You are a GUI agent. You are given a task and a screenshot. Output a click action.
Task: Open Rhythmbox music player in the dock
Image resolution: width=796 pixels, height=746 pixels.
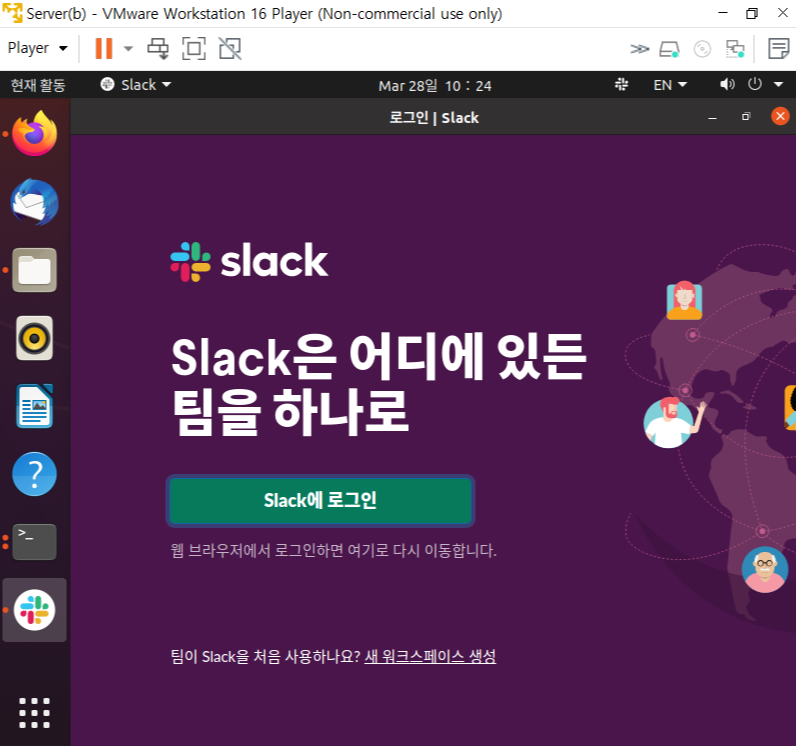coord(35,338)
